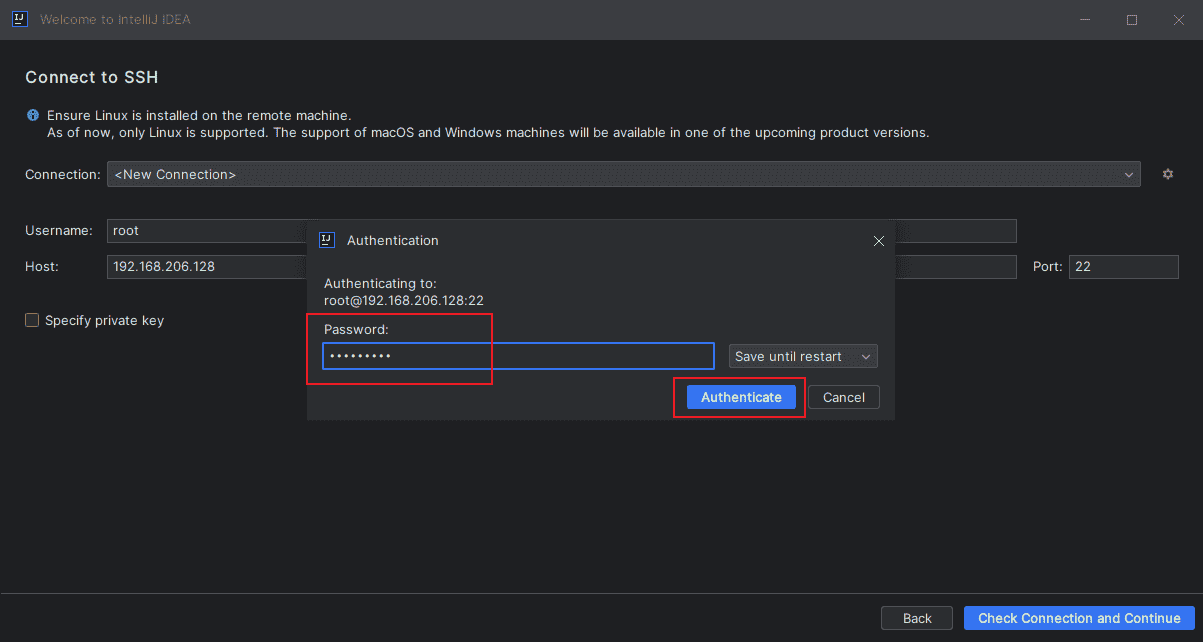Click the Back button

916,617
